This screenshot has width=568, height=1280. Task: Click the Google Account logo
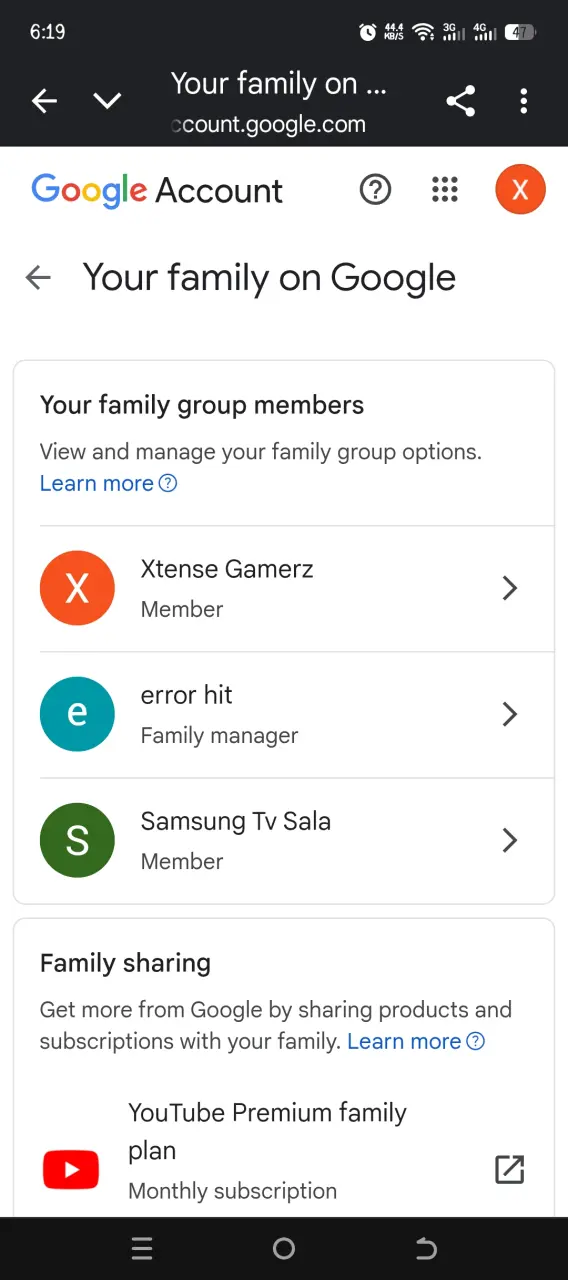pyautogui.click(x=157, y=190)
